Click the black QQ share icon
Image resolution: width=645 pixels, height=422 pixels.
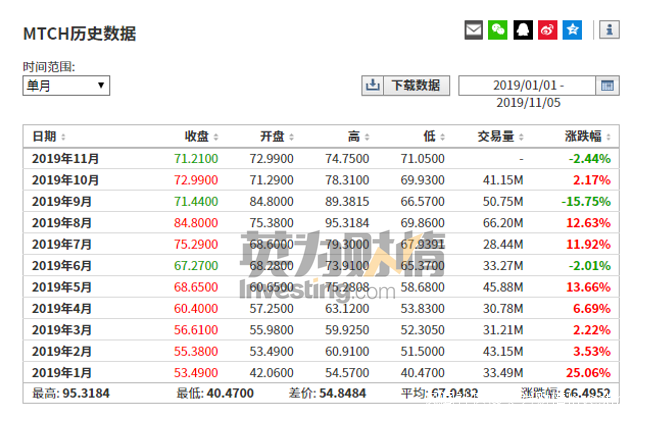523,30
